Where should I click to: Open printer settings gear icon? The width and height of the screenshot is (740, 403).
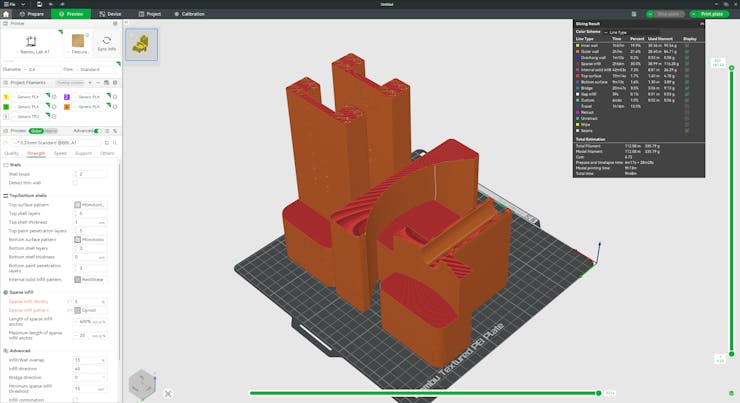click(115, 23)
